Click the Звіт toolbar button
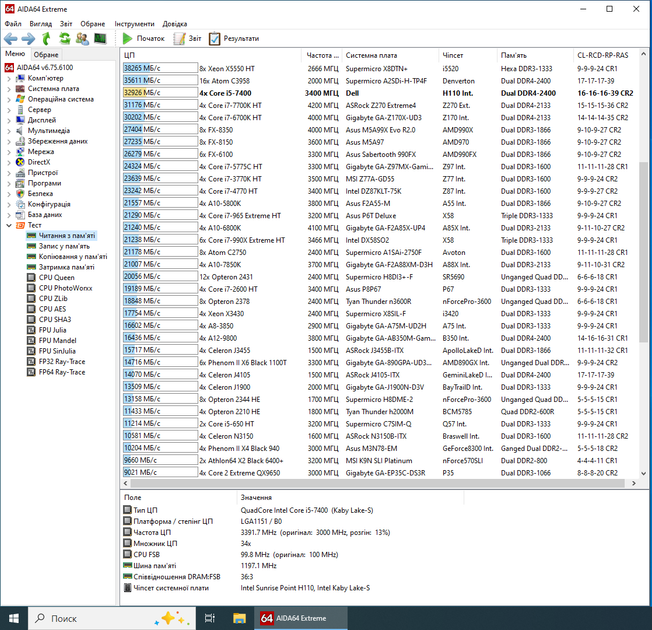The width and height of the screenshot is (652, 630). click(x=188, y=39)
